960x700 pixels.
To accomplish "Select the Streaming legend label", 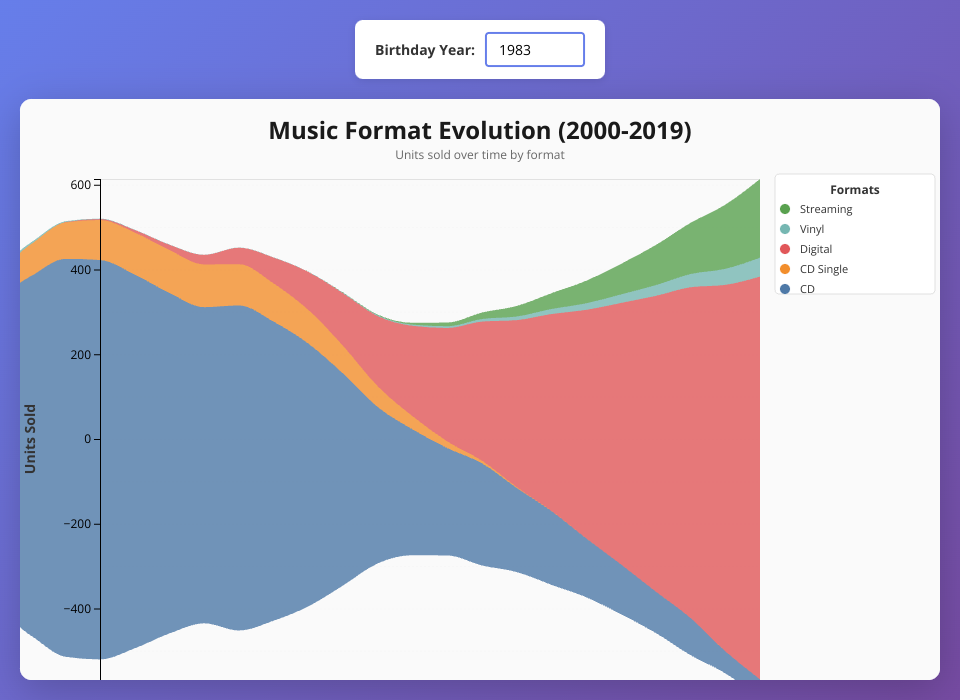I will pos(826,209).
